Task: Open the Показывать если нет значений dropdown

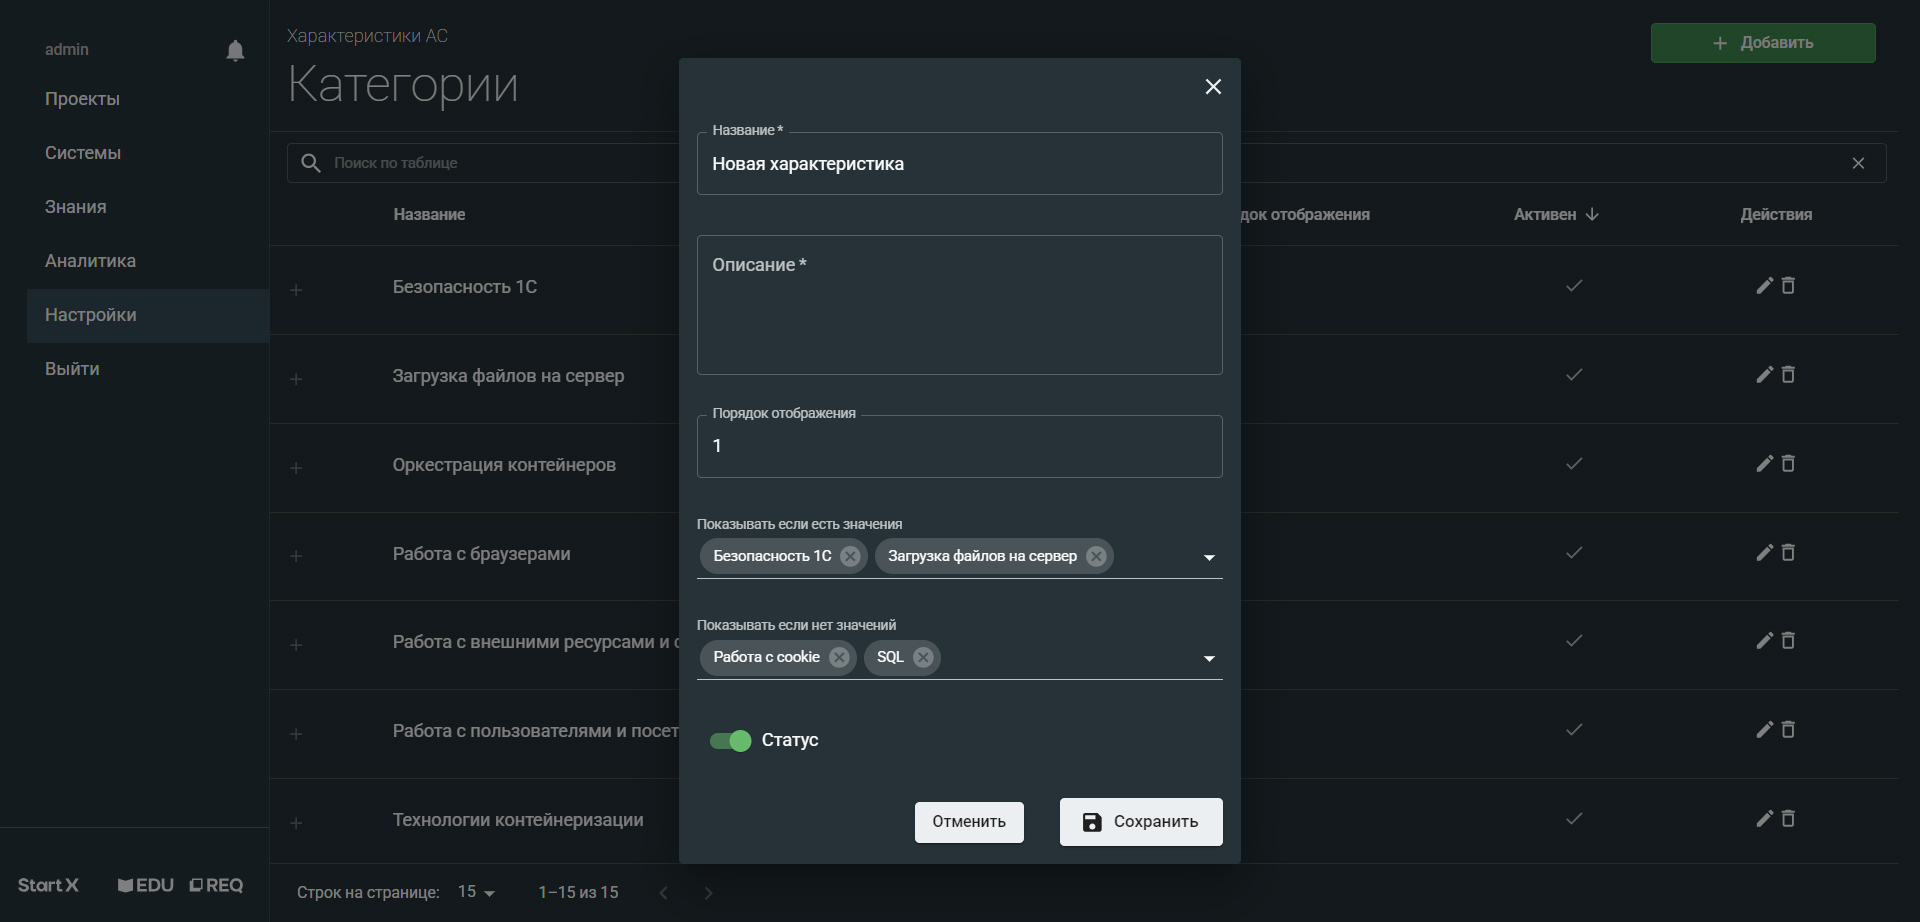Action: coord(1209,658)
